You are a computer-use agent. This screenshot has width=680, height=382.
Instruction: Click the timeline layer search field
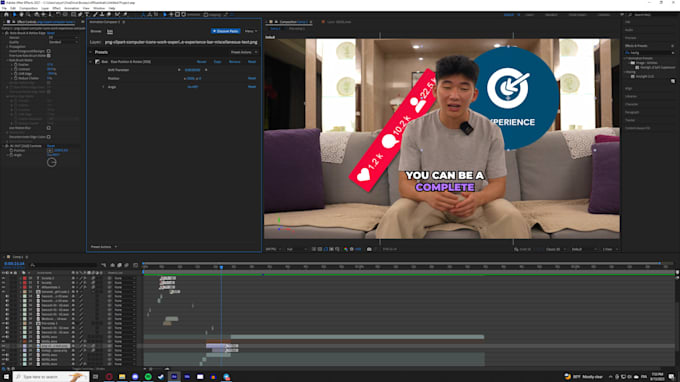coord(64,265)
